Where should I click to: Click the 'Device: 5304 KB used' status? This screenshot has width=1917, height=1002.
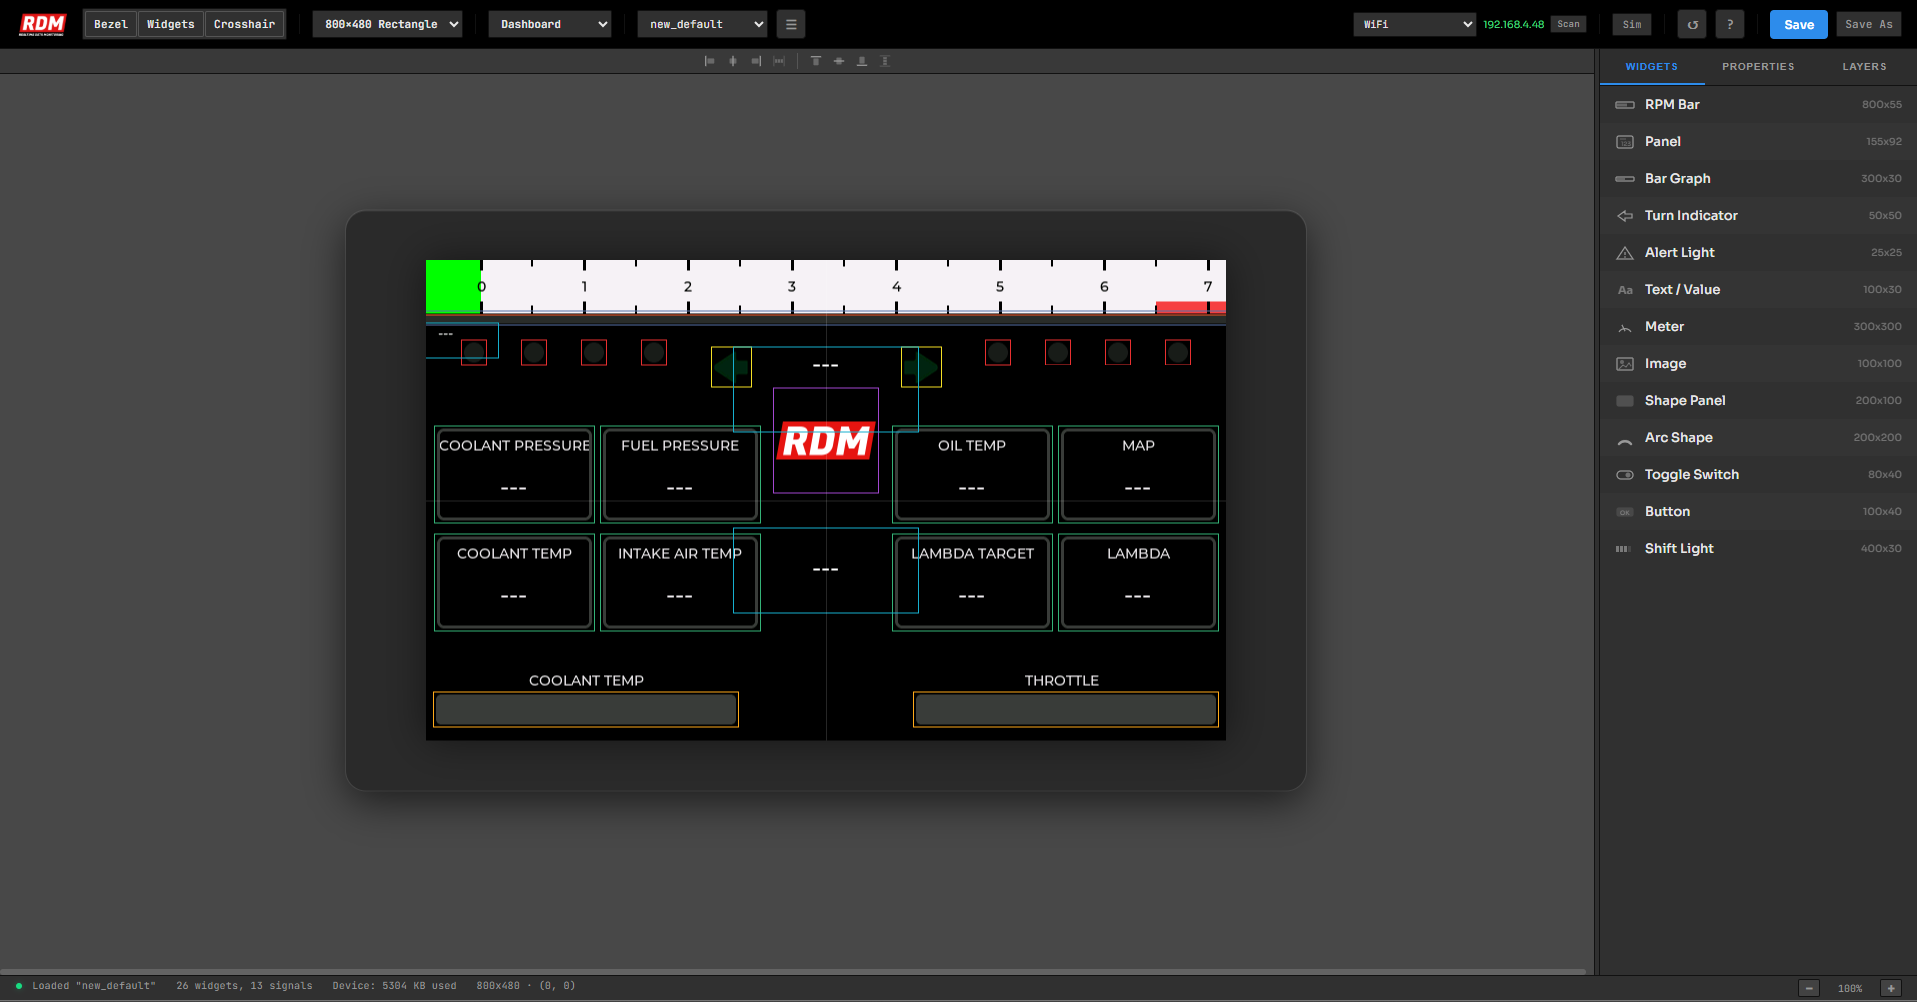pos(394,986)
